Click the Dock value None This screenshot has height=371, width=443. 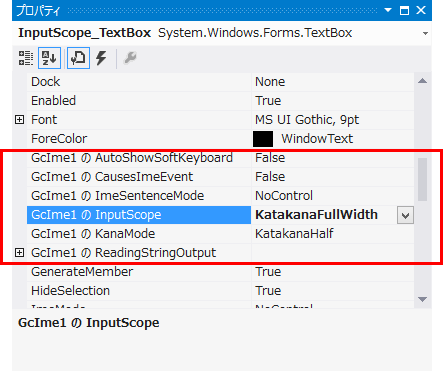coord(270,82)
